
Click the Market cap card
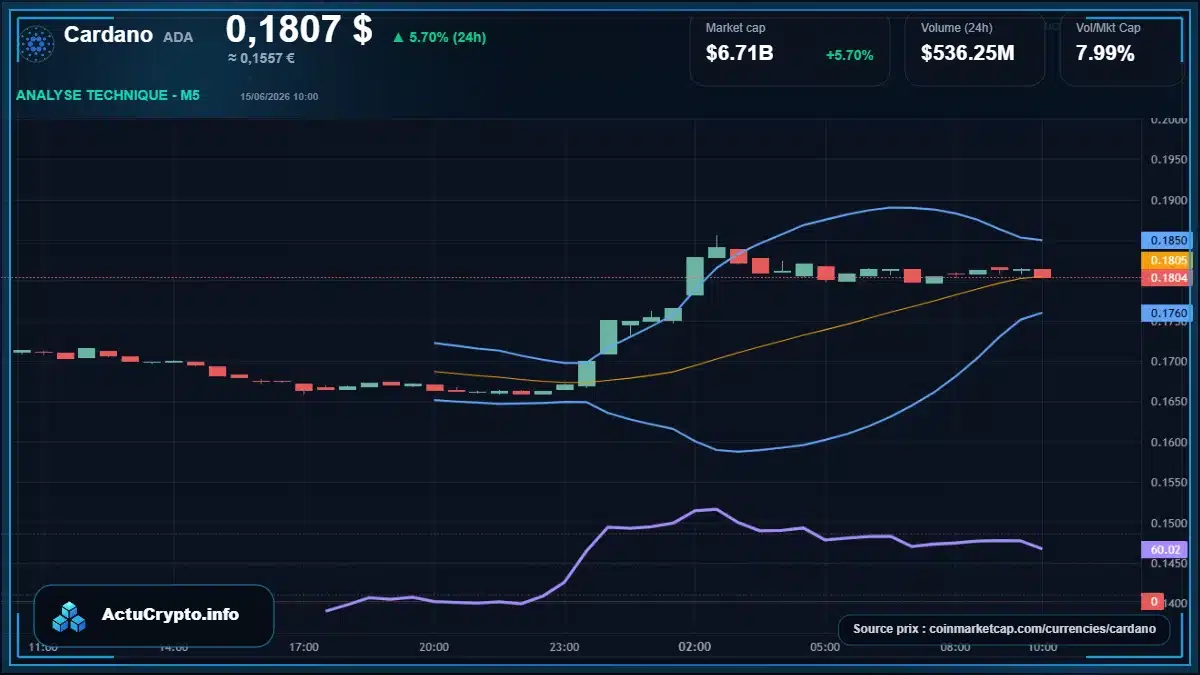click(x=789, y=48)
